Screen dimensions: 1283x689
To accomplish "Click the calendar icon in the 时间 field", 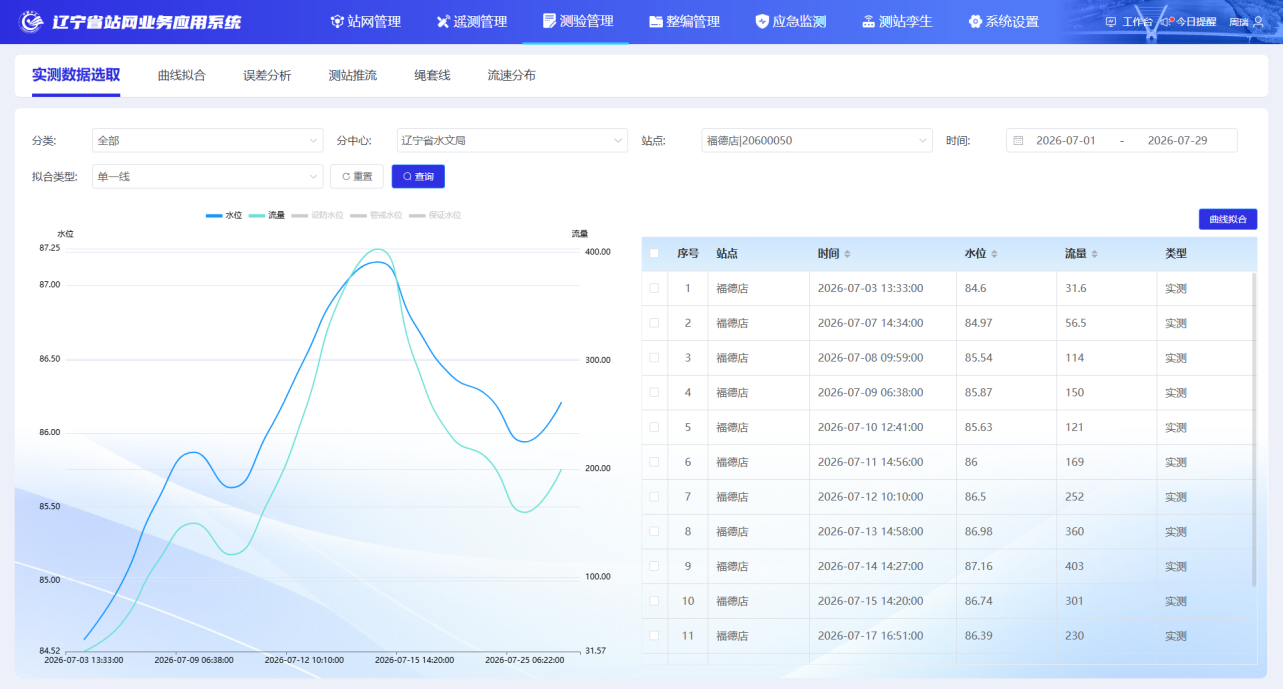I will click(1018, 141).
